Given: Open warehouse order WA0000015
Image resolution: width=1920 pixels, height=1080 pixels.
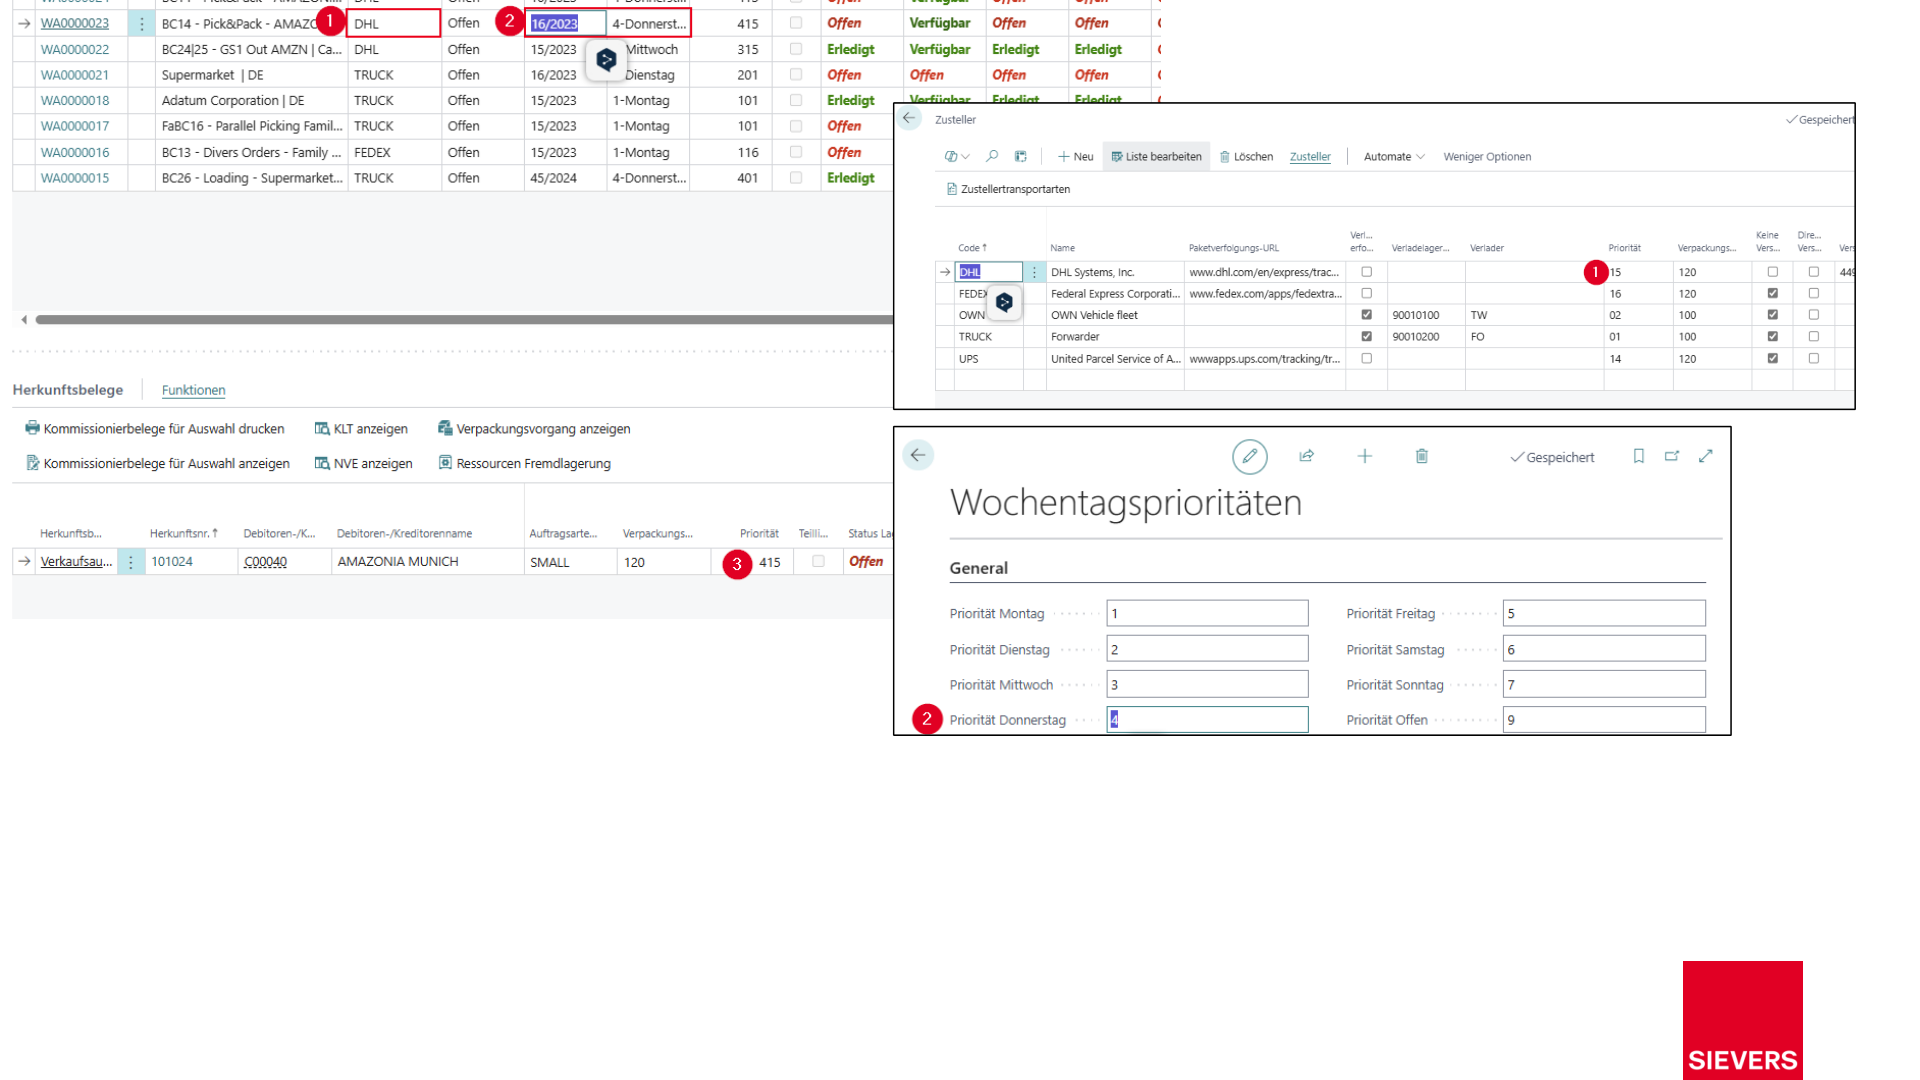Looking at the screenshot, I should pyautogui.click(x=75, y=178).
